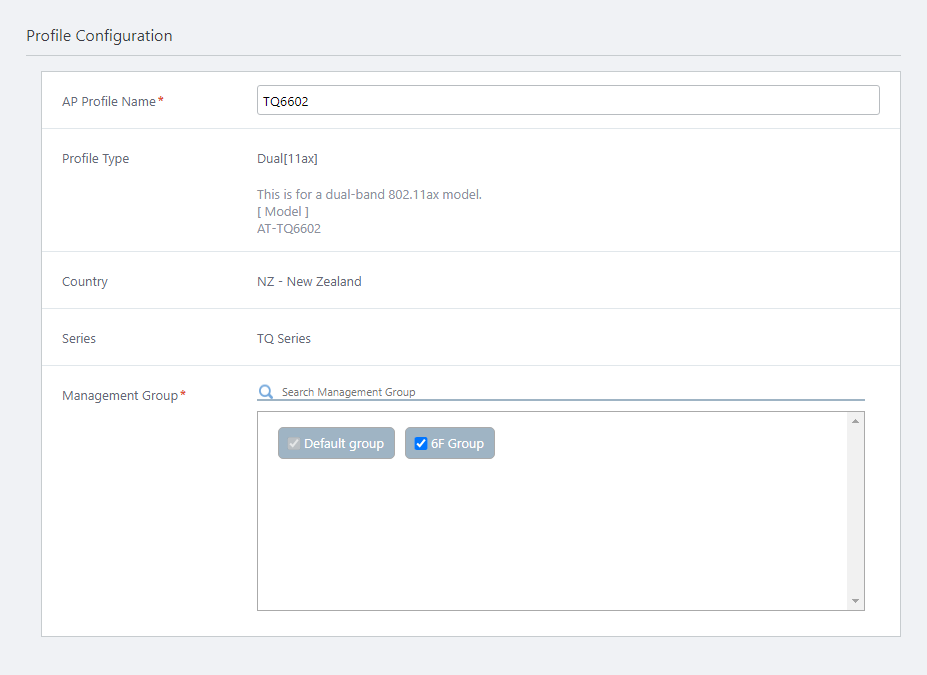Click the dual-band 802.11ax description text
Viewport: 927px width, 675px height.
click(x=369, y=195)
